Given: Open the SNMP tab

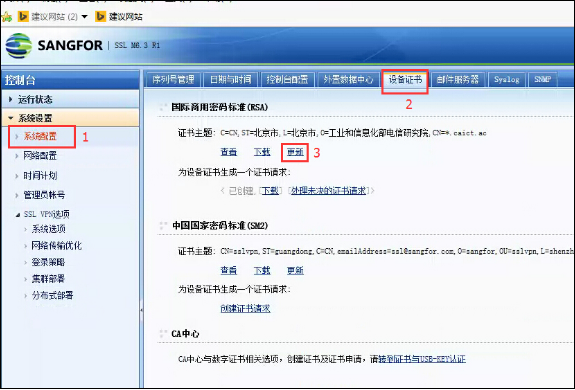Looking at the screenshot, I should click(x=542, y=80).
